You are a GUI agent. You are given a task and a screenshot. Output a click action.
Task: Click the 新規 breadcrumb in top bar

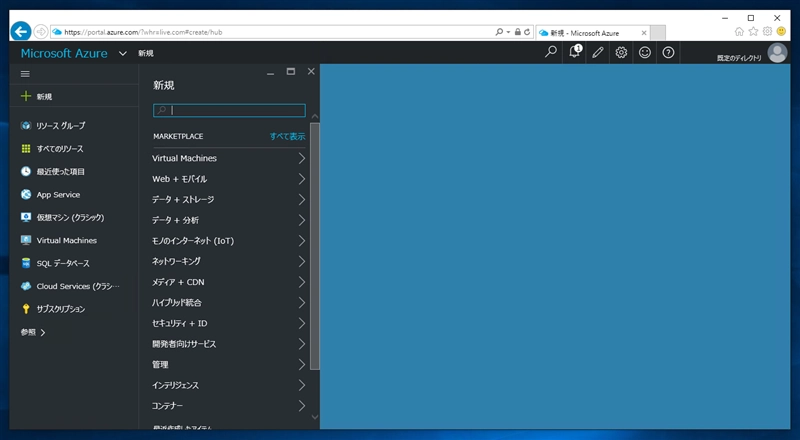pyautogui.click(x=145, y=53)
